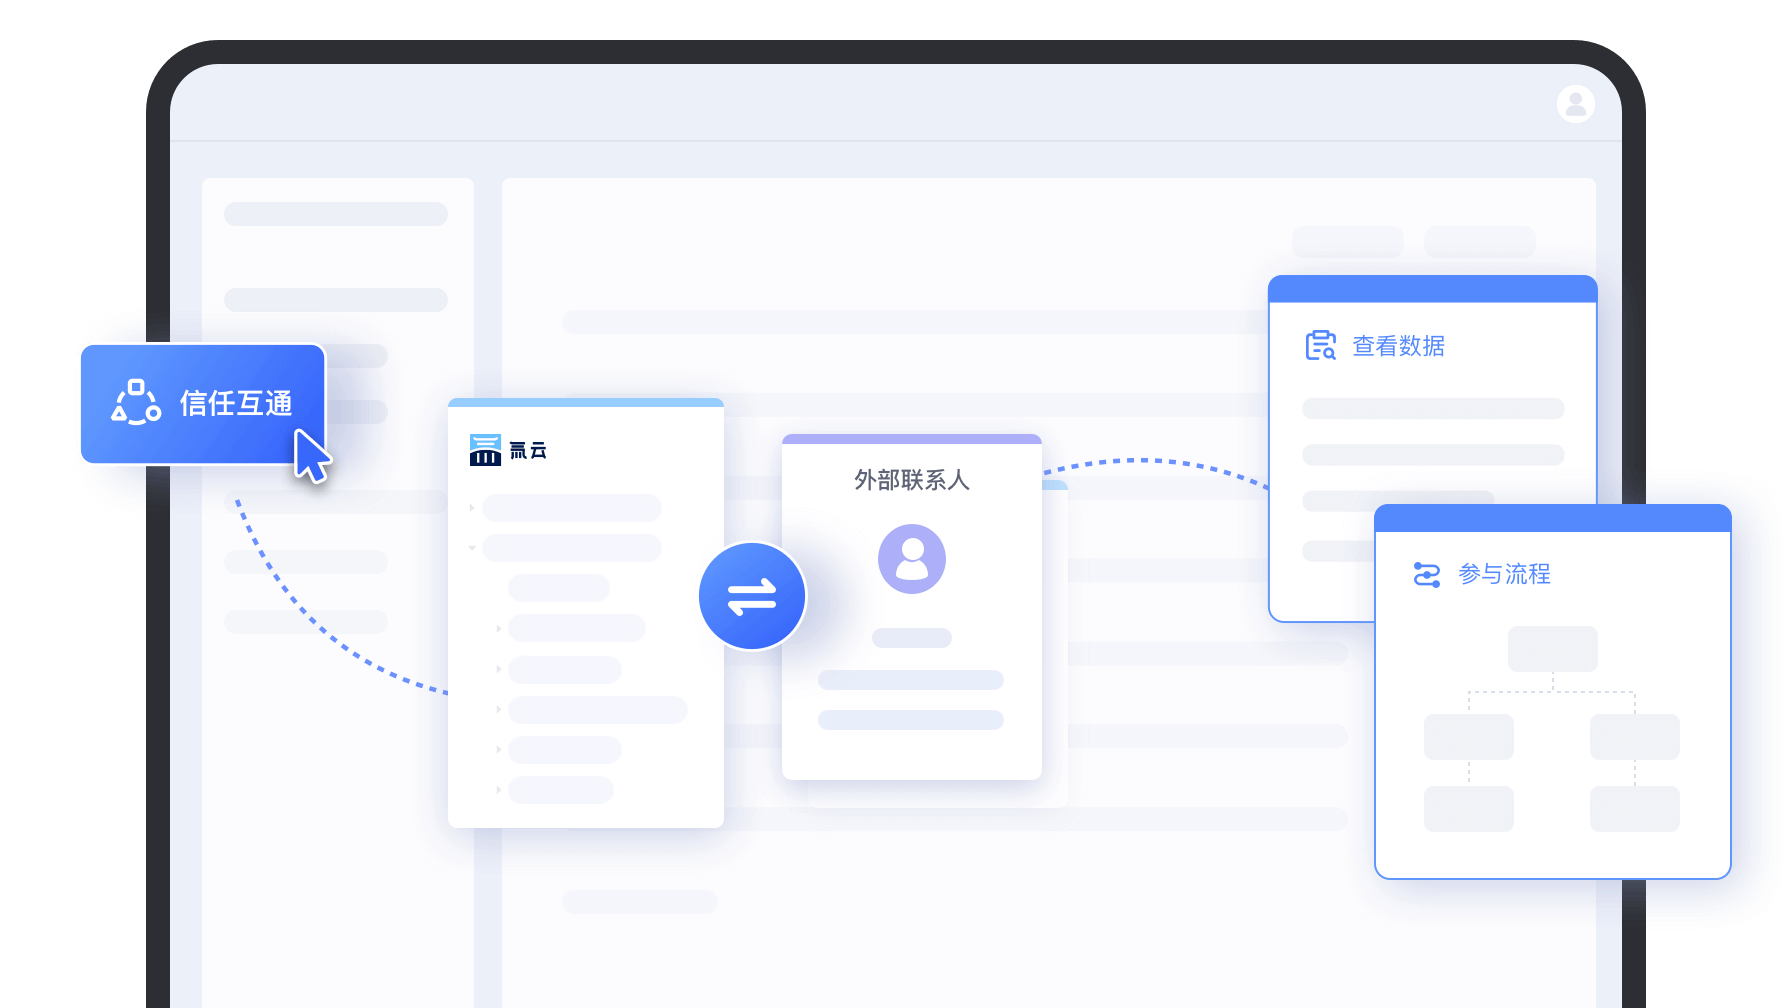The width and height of the screenshot is (1792, 1008).
Task: Open the 查看数据 label
Action: point(1398,346)
